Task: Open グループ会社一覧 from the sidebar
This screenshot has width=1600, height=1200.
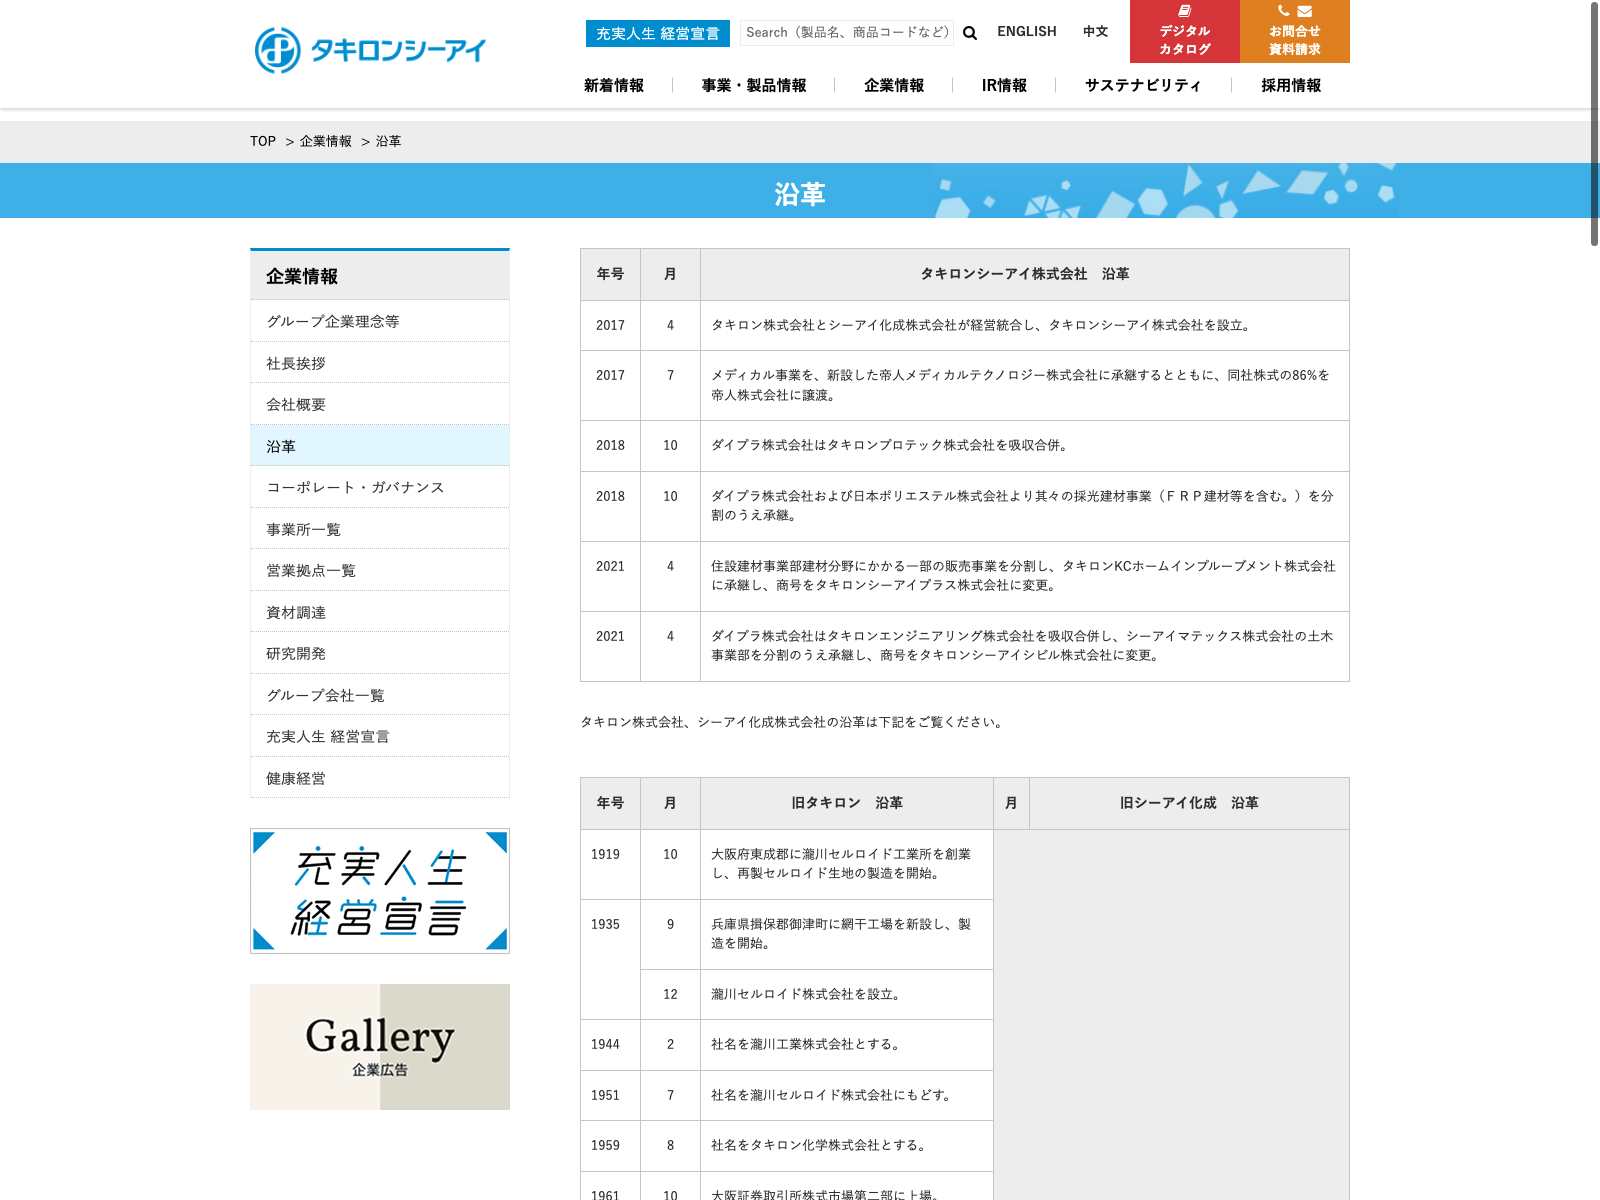Action: point(380,695)
